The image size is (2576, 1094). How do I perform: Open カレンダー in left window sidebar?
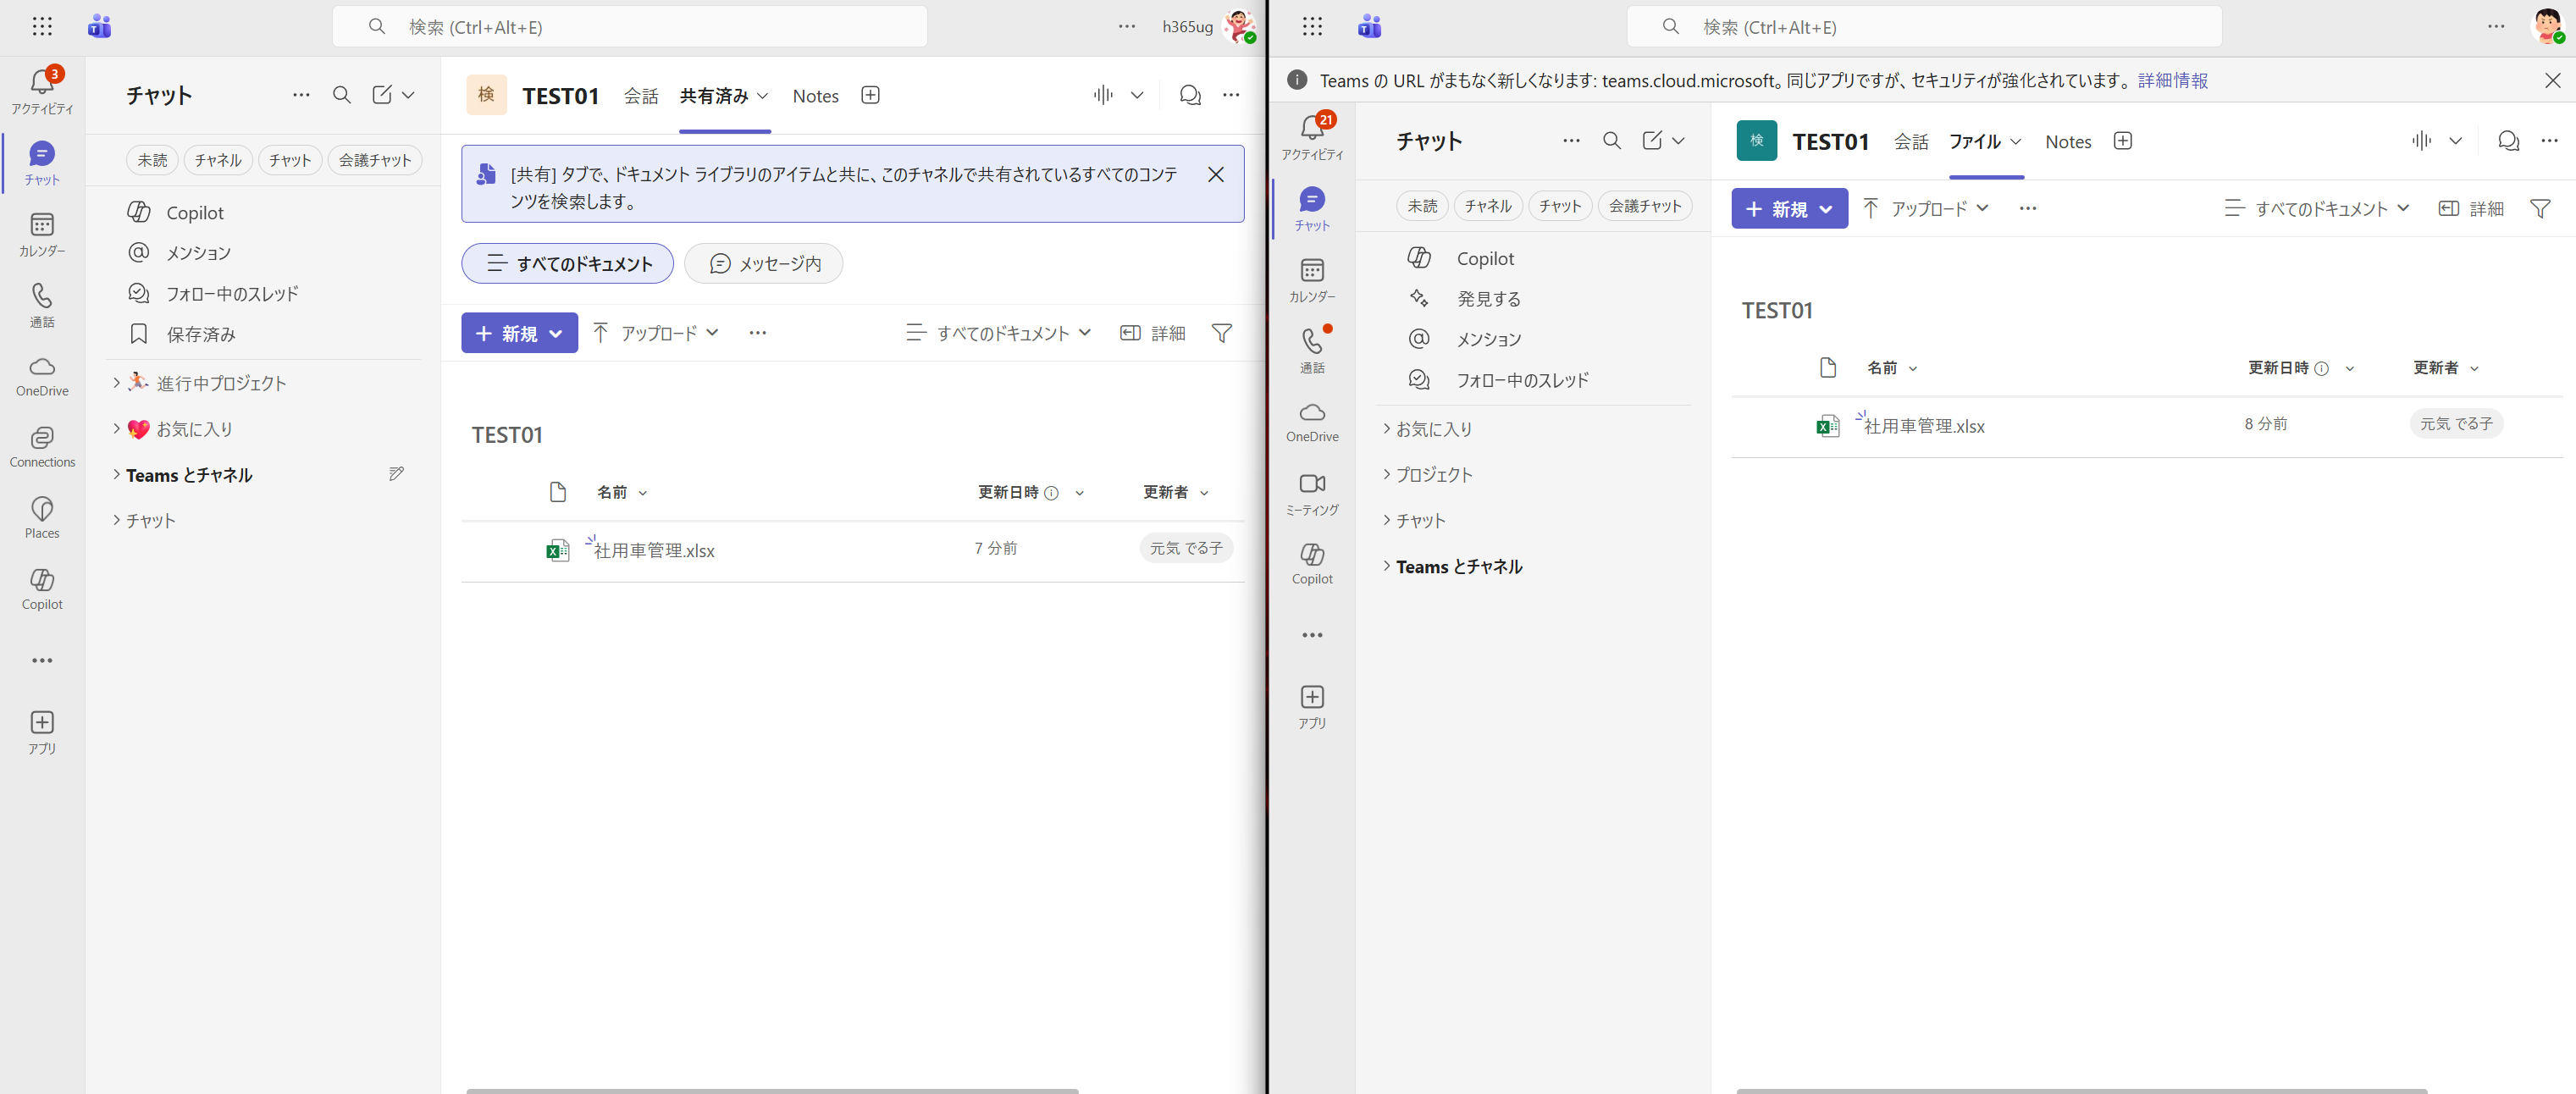coord(42,233)
